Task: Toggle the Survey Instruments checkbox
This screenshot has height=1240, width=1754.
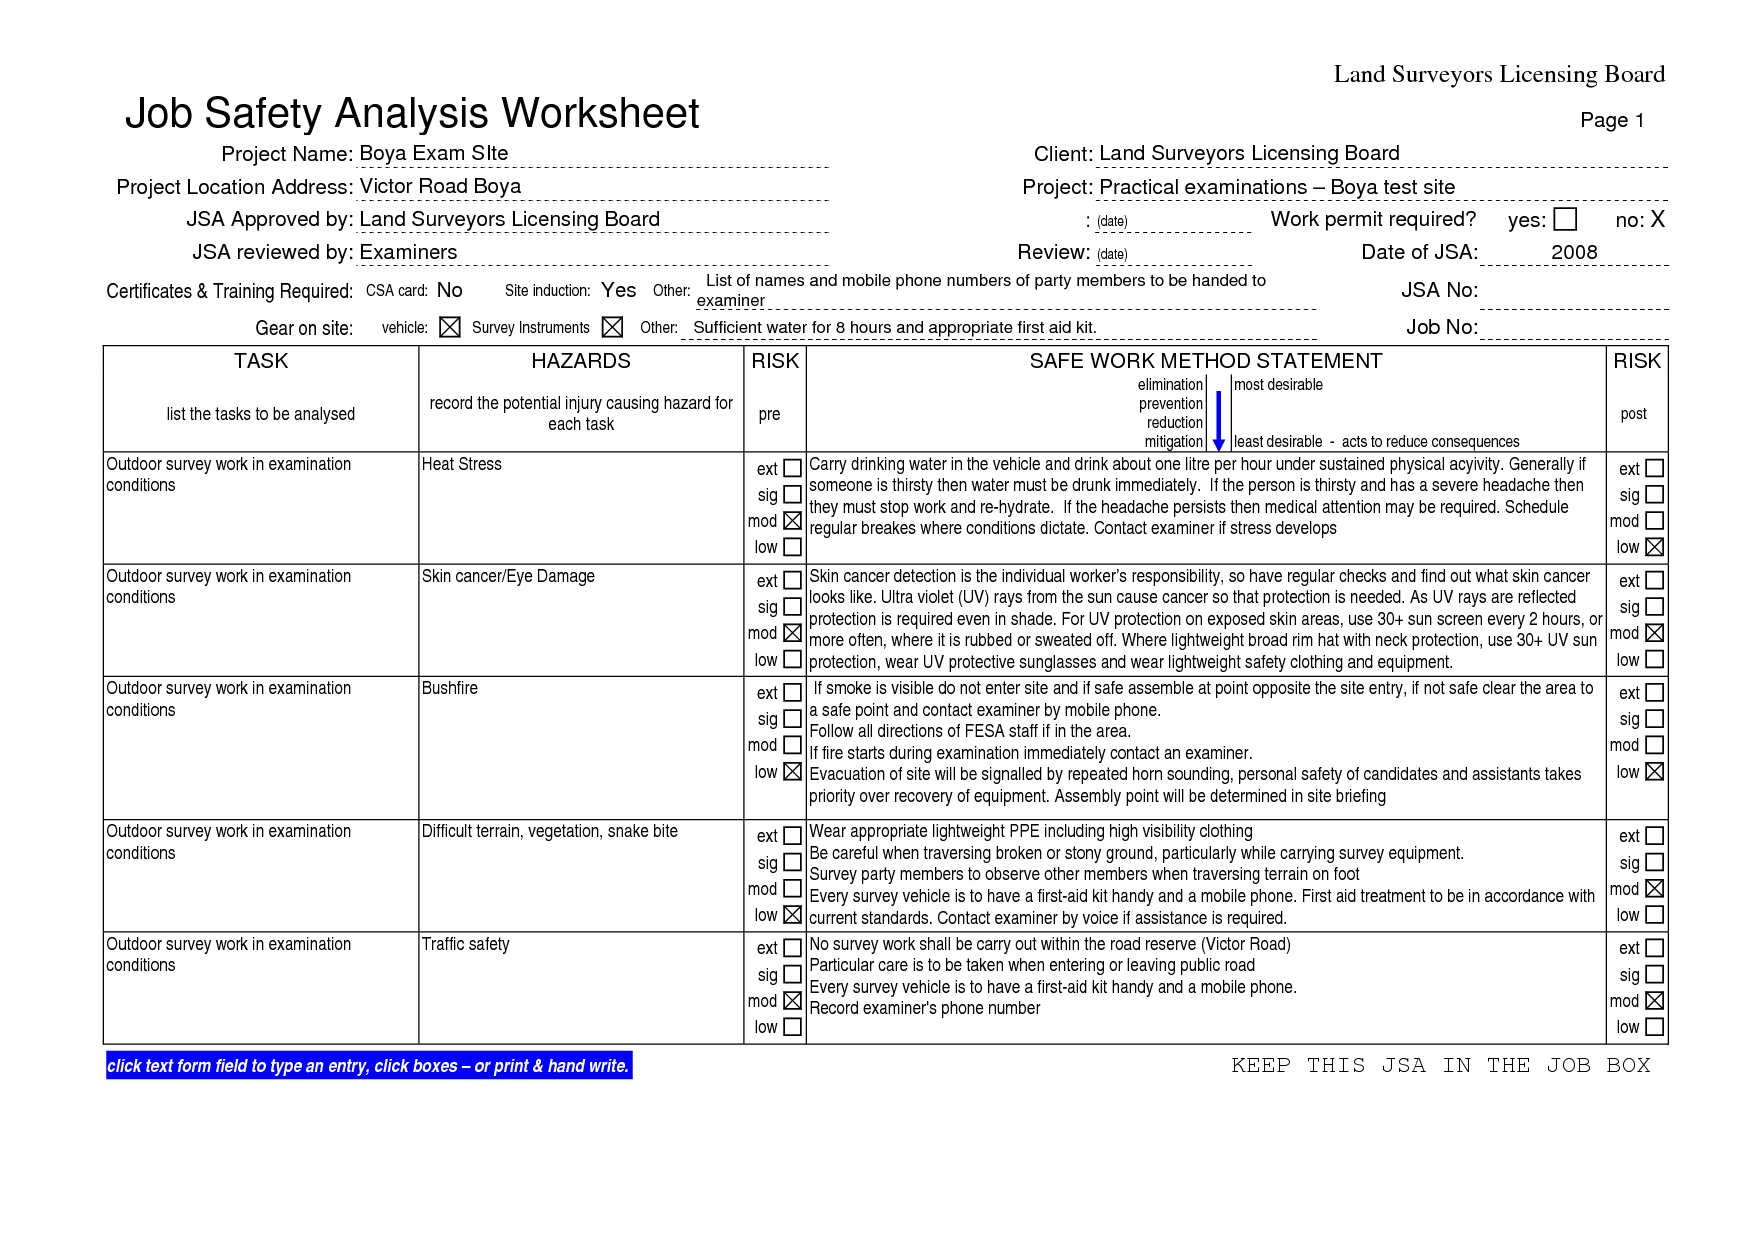Action: click(x=613, y=327)
